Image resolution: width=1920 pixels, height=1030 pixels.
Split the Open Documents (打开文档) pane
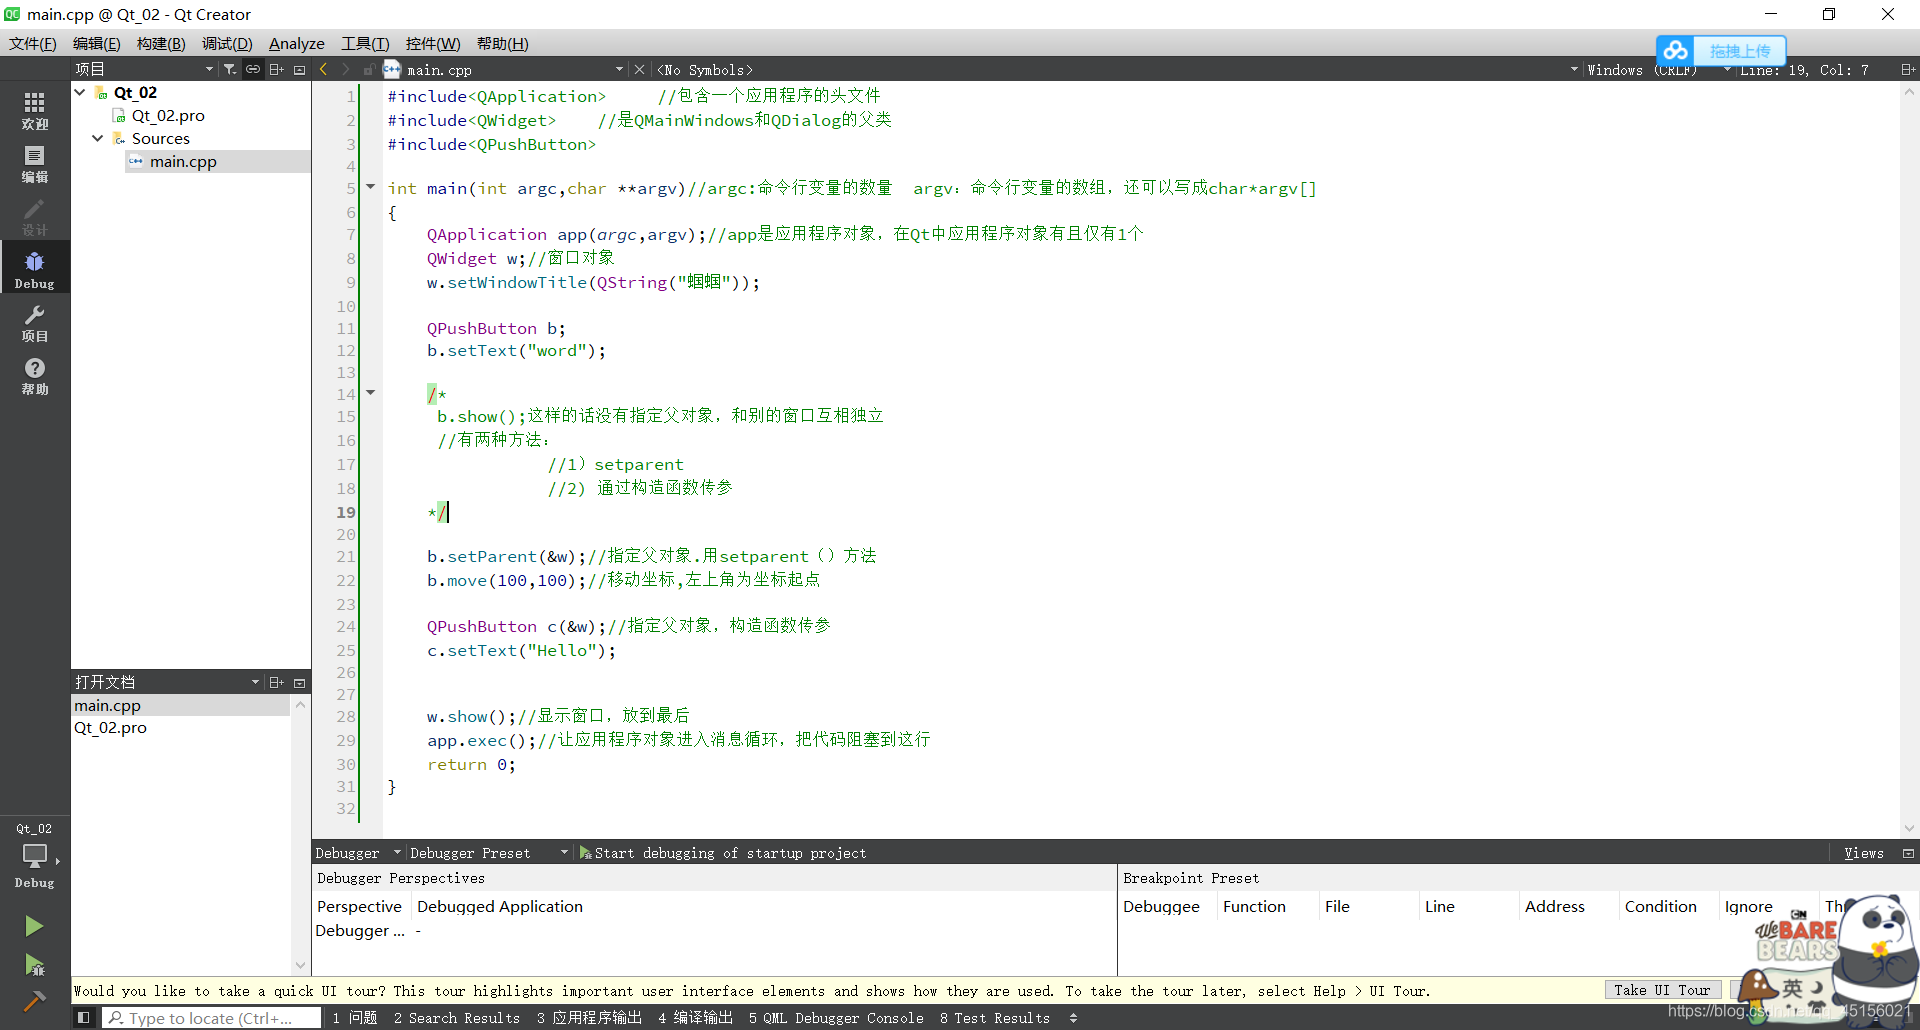pyautogui.click(x=277, y=682)
